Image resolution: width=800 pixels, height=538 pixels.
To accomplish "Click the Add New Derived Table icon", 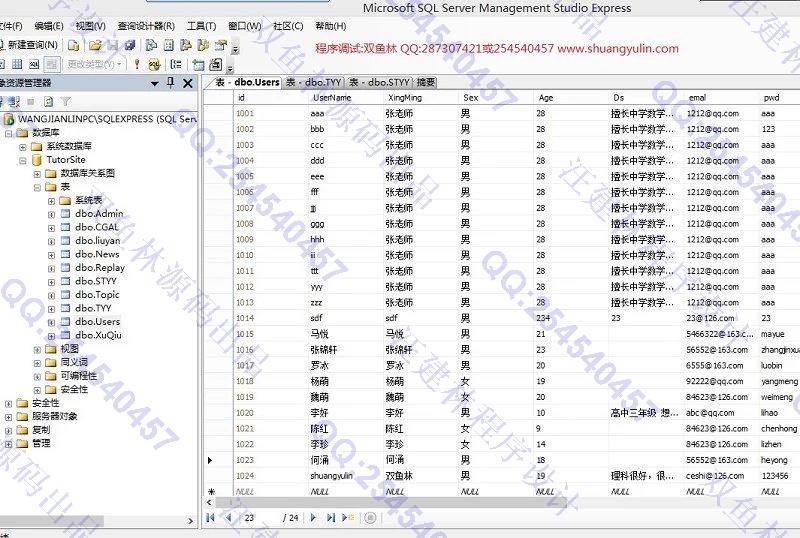I will coord(216,64).
